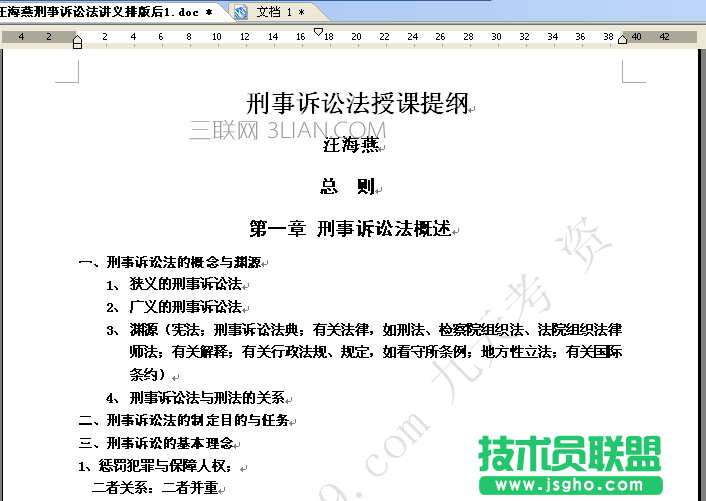Image resolution: width=706 pixels, height=501 pixels.
Task: Click the left indent marker on the ruler
Action: tap(77, 42)
